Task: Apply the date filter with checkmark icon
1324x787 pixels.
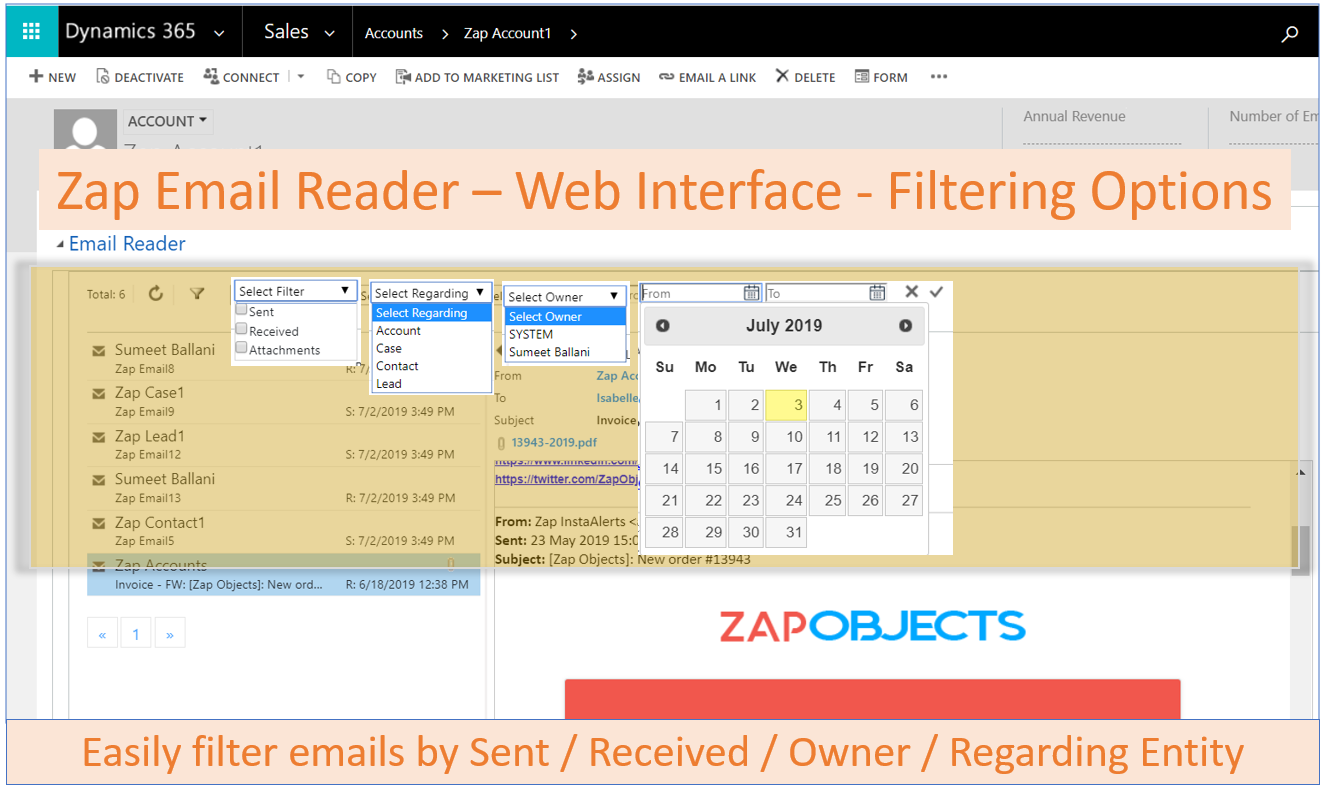Action: coord(936,292)
